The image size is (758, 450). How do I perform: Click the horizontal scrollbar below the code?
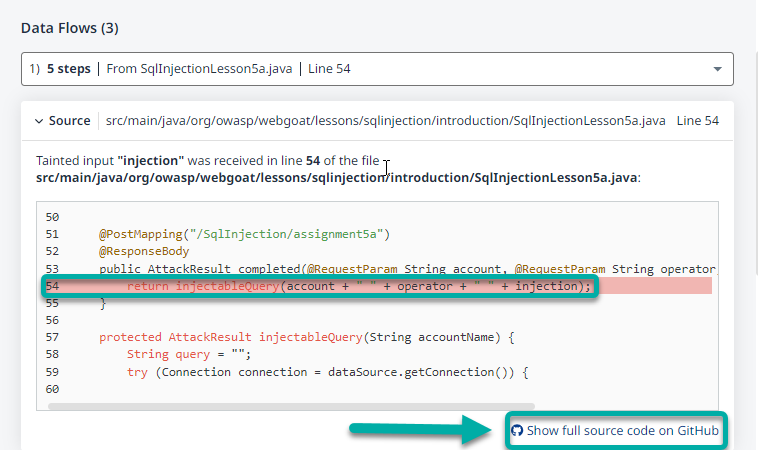300,406
